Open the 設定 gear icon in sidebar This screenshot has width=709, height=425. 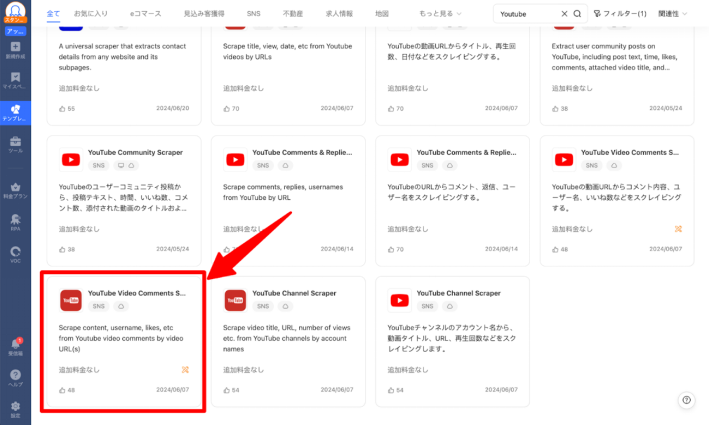click(15, 409)
